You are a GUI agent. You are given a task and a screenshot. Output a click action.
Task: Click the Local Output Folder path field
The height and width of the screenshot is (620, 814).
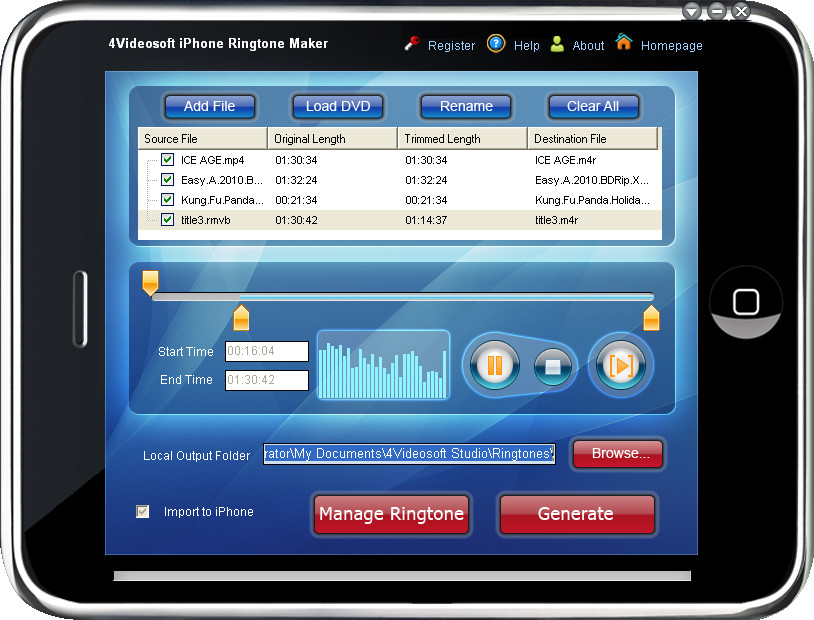[409, 454]
